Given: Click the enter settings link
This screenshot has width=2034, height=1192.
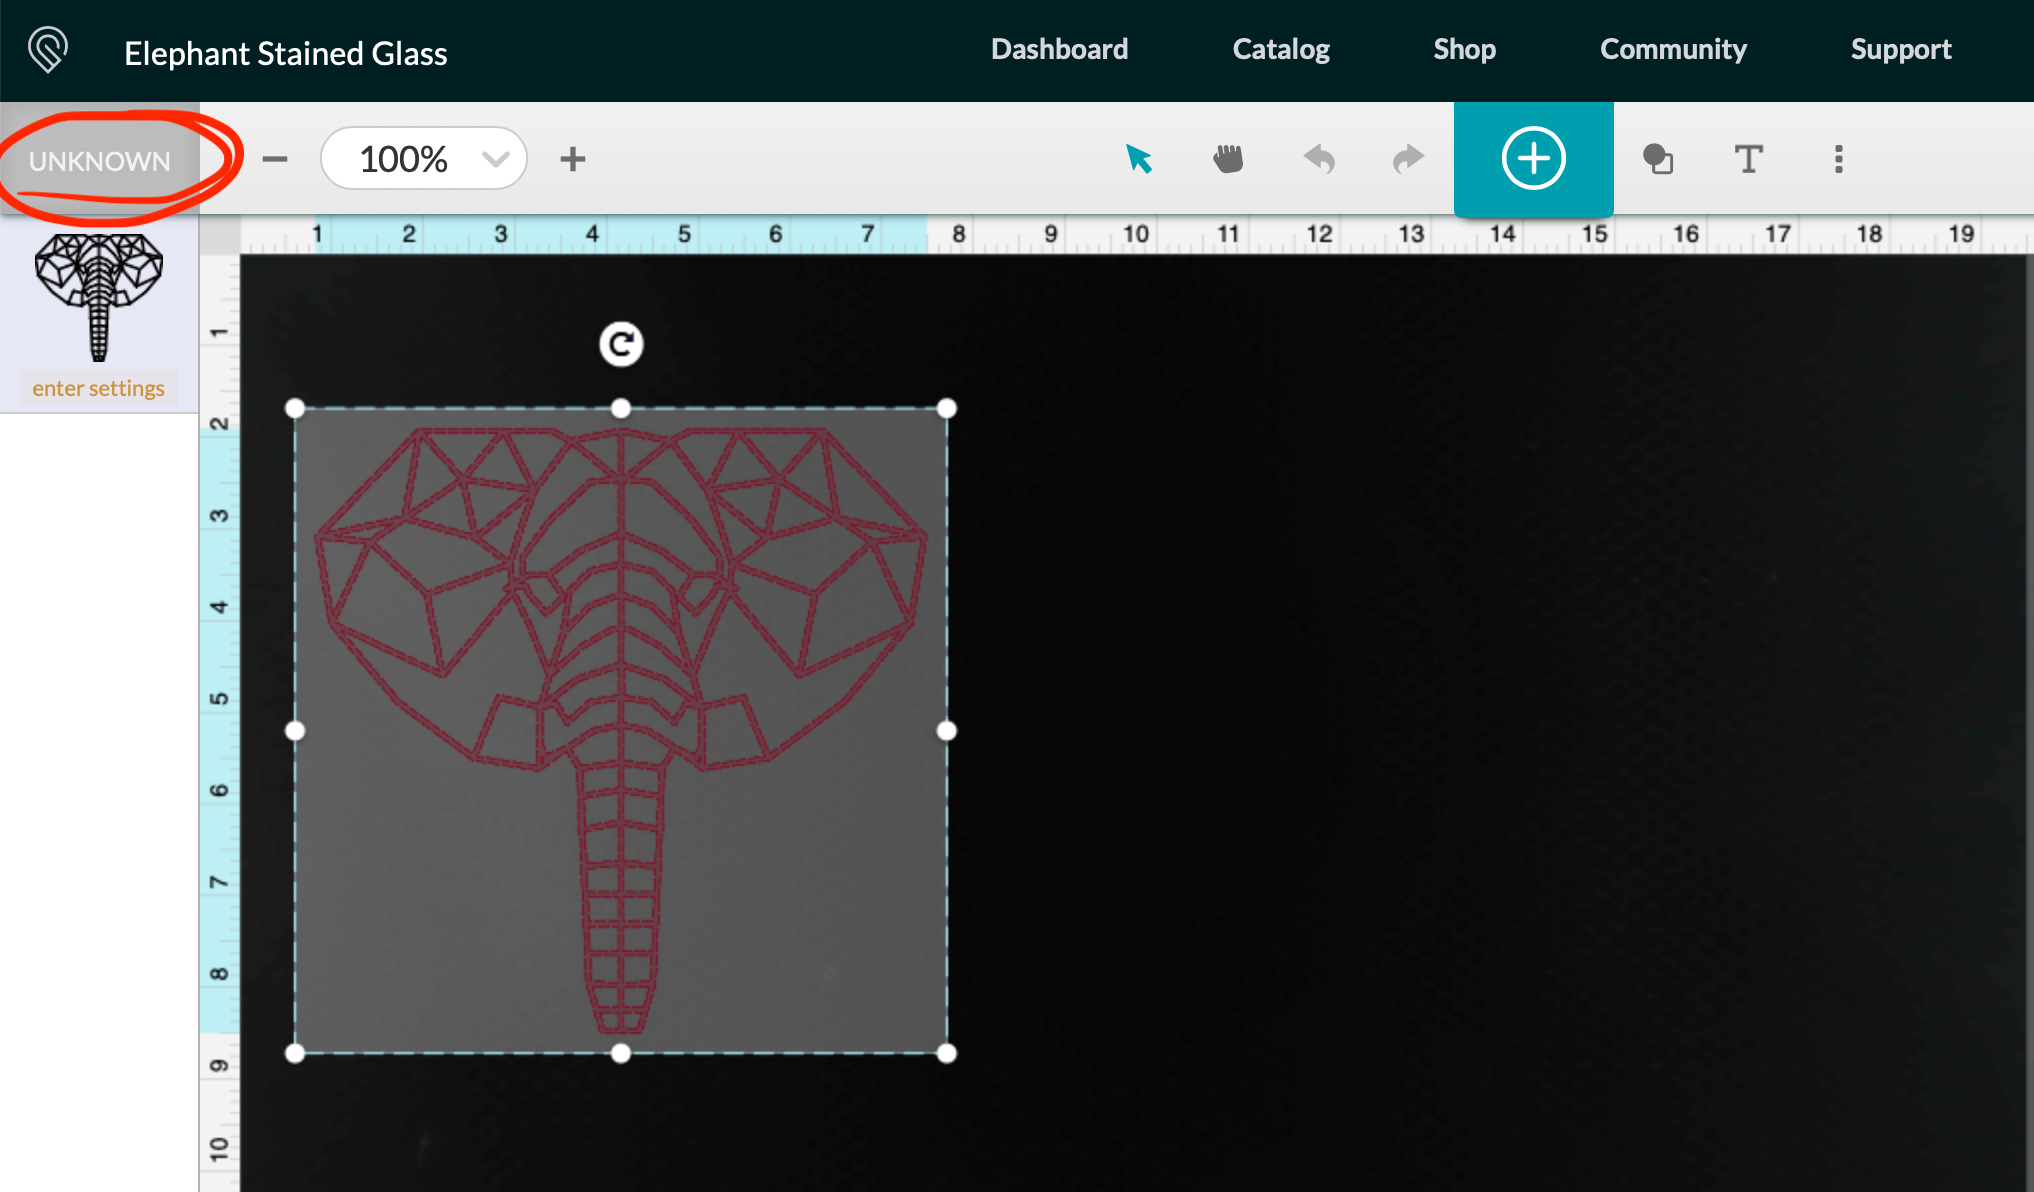Looking at the screenshot, I should (98, 388).
